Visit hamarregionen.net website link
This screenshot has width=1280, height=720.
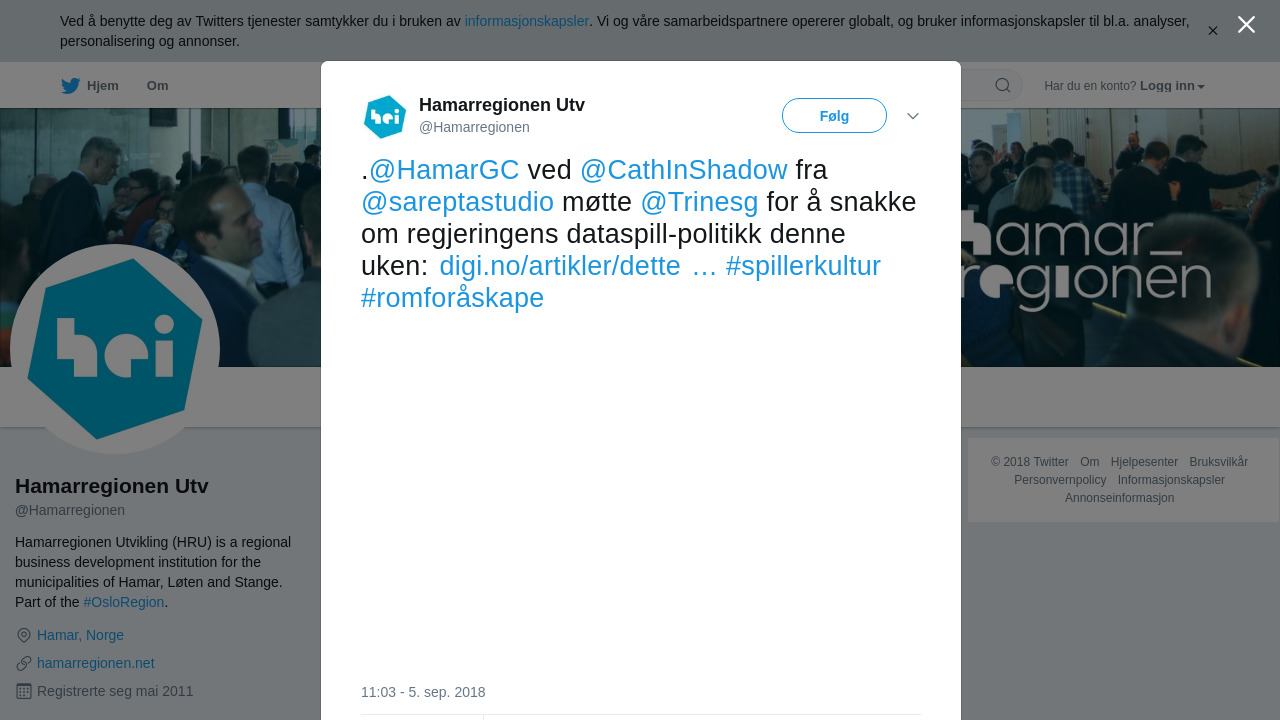(x=96, y=663)
